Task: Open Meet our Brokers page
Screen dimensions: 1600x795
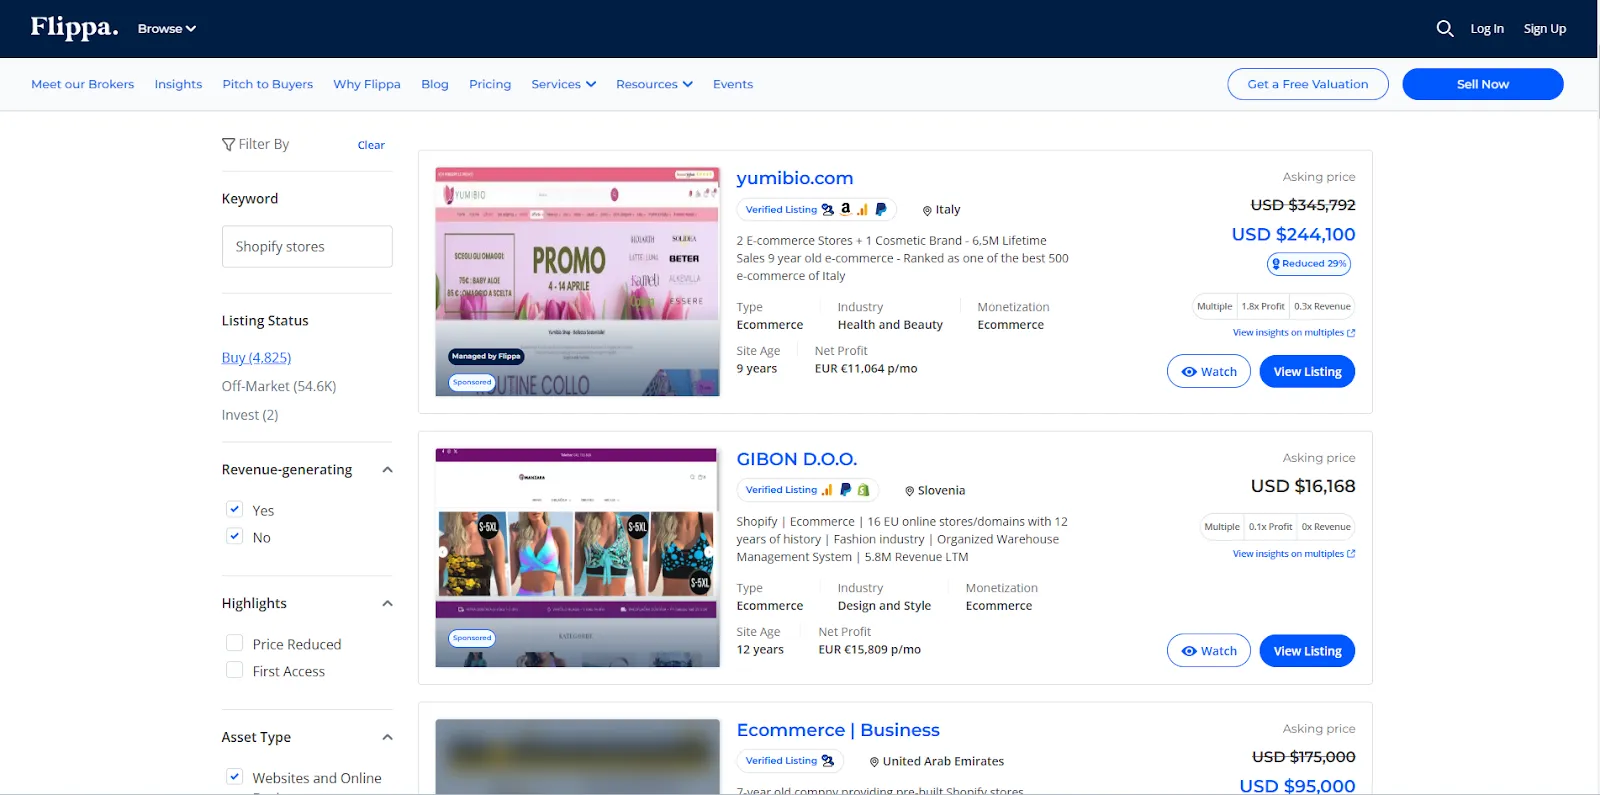Action: [82, 84]
